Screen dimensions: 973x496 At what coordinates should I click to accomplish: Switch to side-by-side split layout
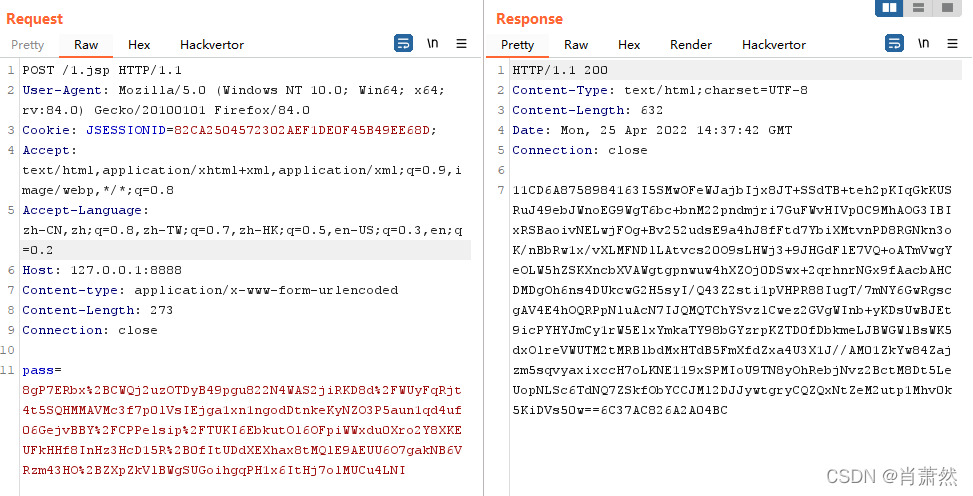888,8
